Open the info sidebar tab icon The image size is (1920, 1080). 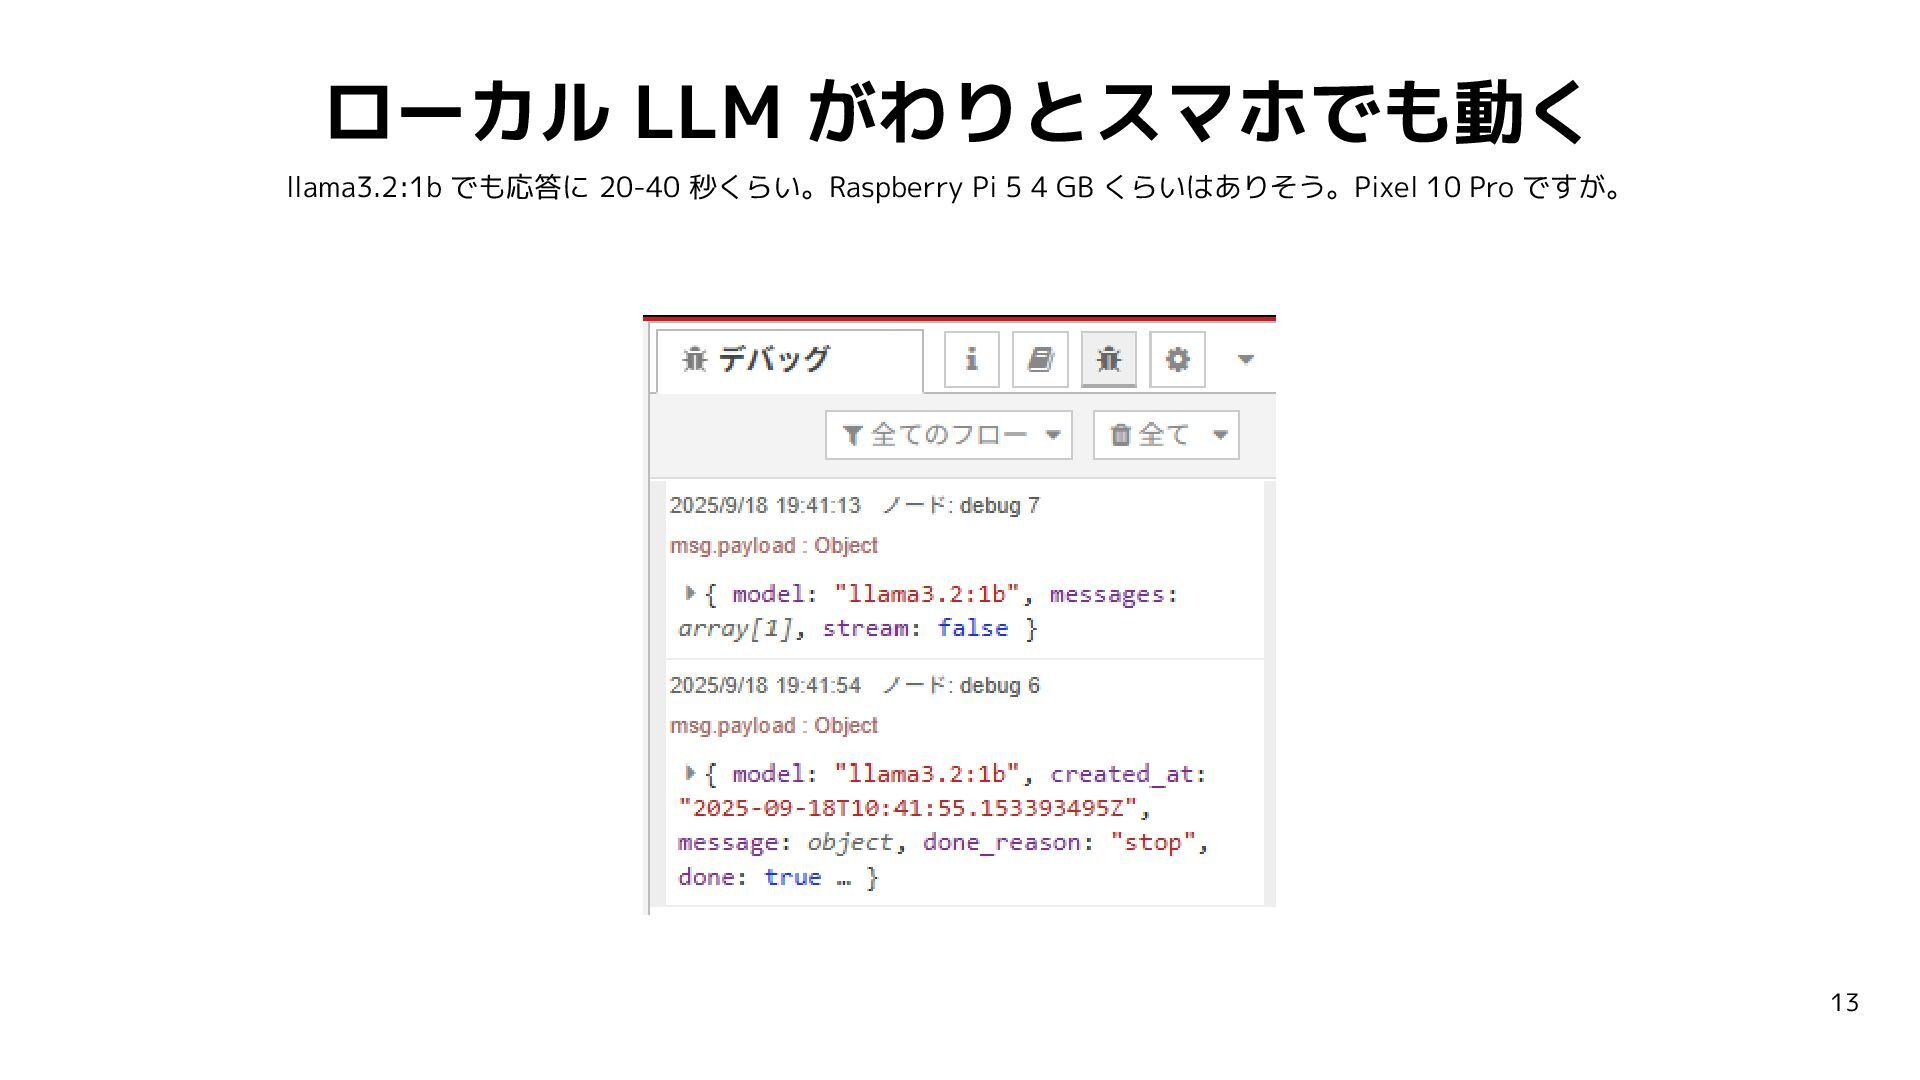[972, 359]
